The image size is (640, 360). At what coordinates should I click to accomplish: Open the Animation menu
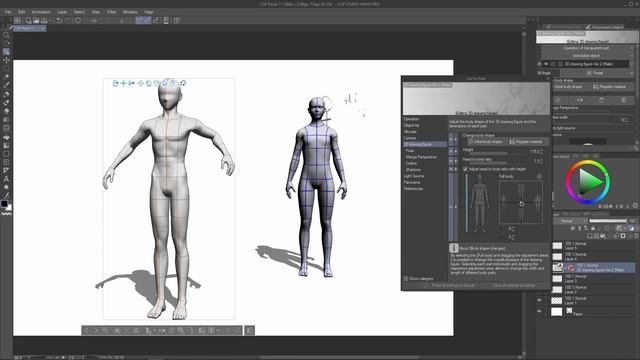pos(41,12)
